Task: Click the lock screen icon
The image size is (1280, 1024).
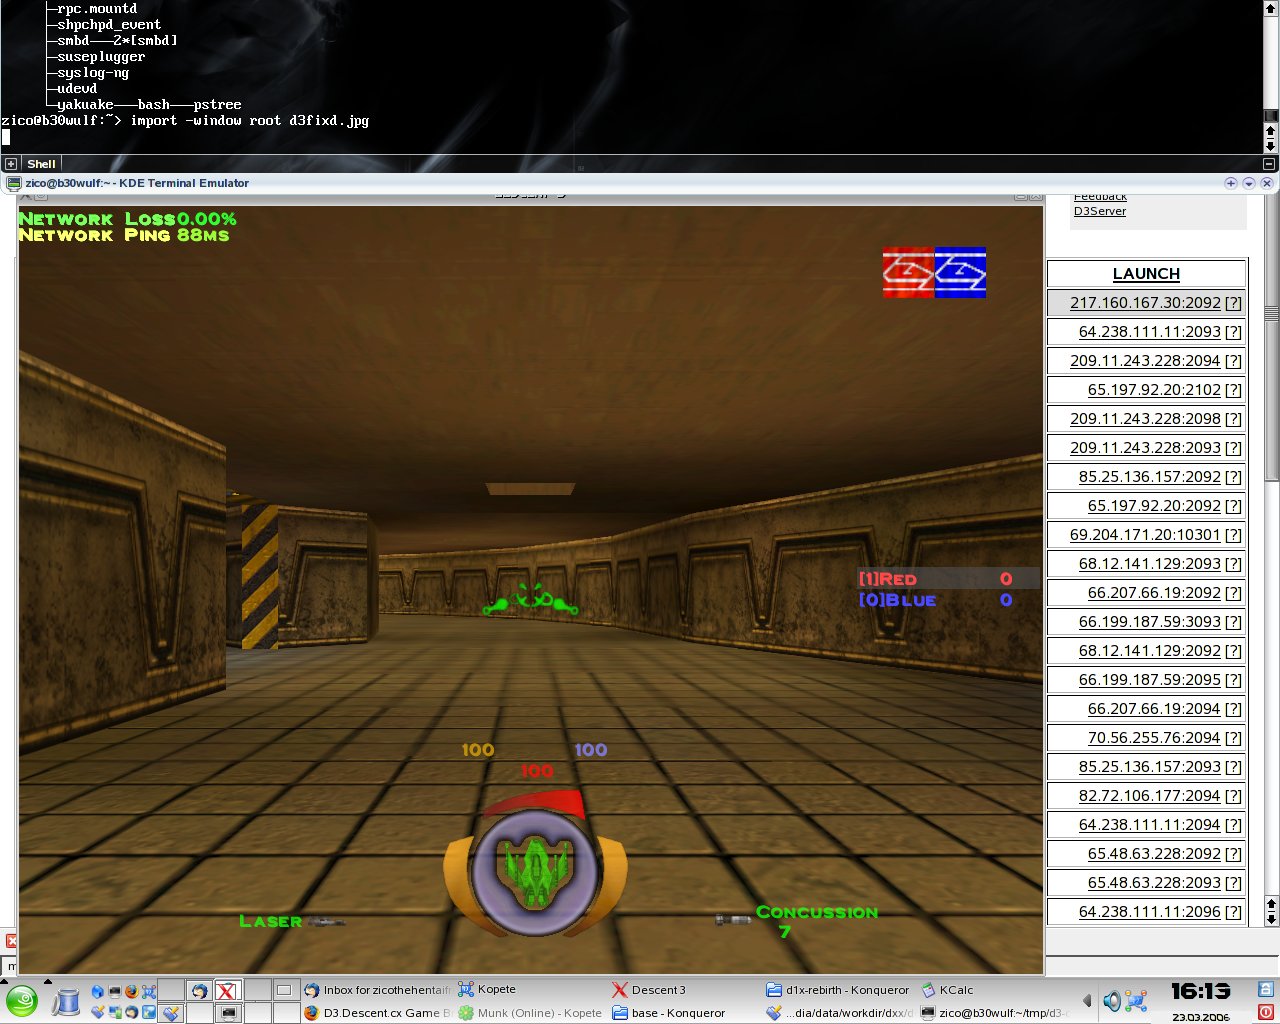Action: tap(1266, 990)
